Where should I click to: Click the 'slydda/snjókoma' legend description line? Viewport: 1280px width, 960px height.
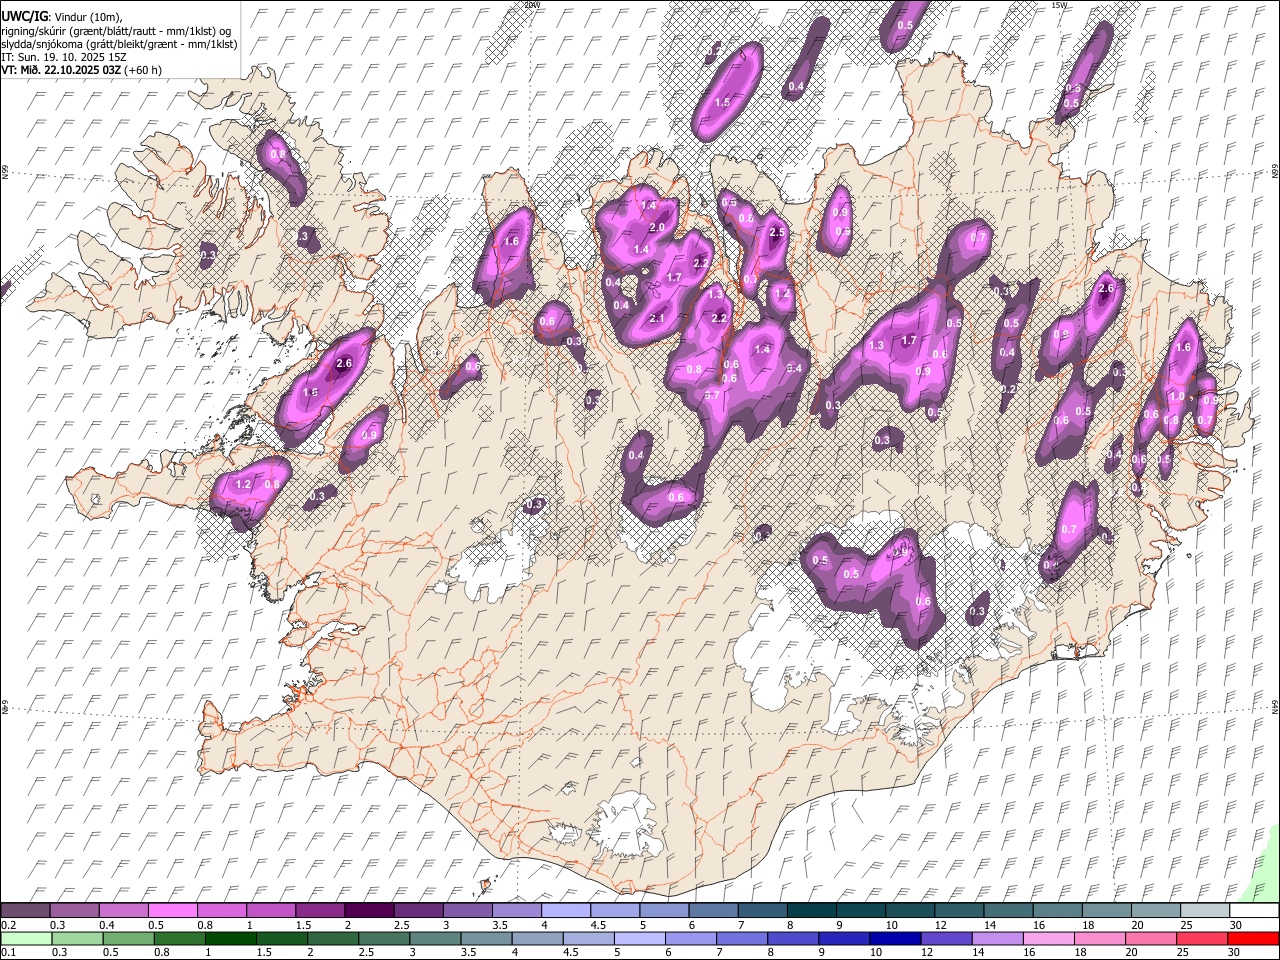[x=119, y=44]
